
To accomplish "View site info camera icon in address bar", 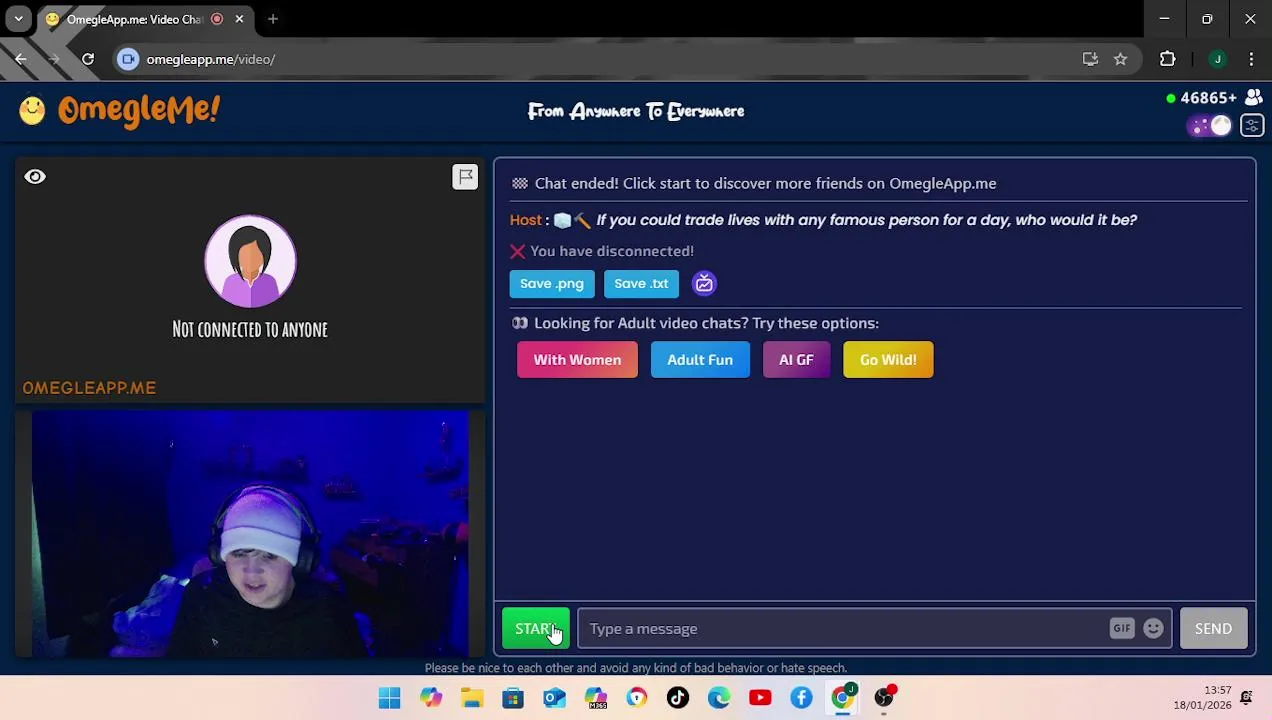I will click(128, 59).
